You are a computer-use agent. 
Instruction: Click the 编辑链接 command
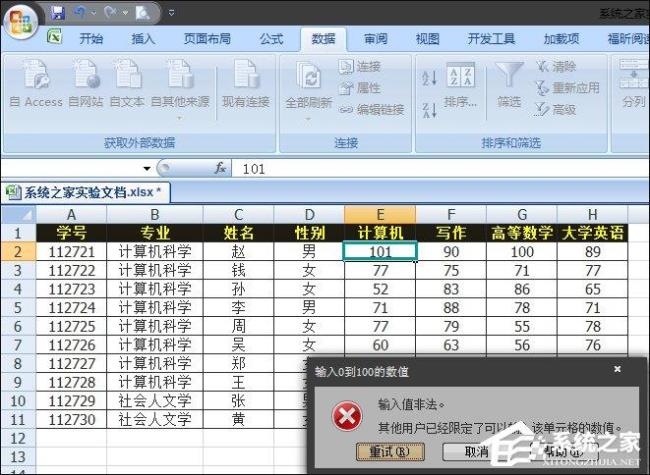click(371, 109)
